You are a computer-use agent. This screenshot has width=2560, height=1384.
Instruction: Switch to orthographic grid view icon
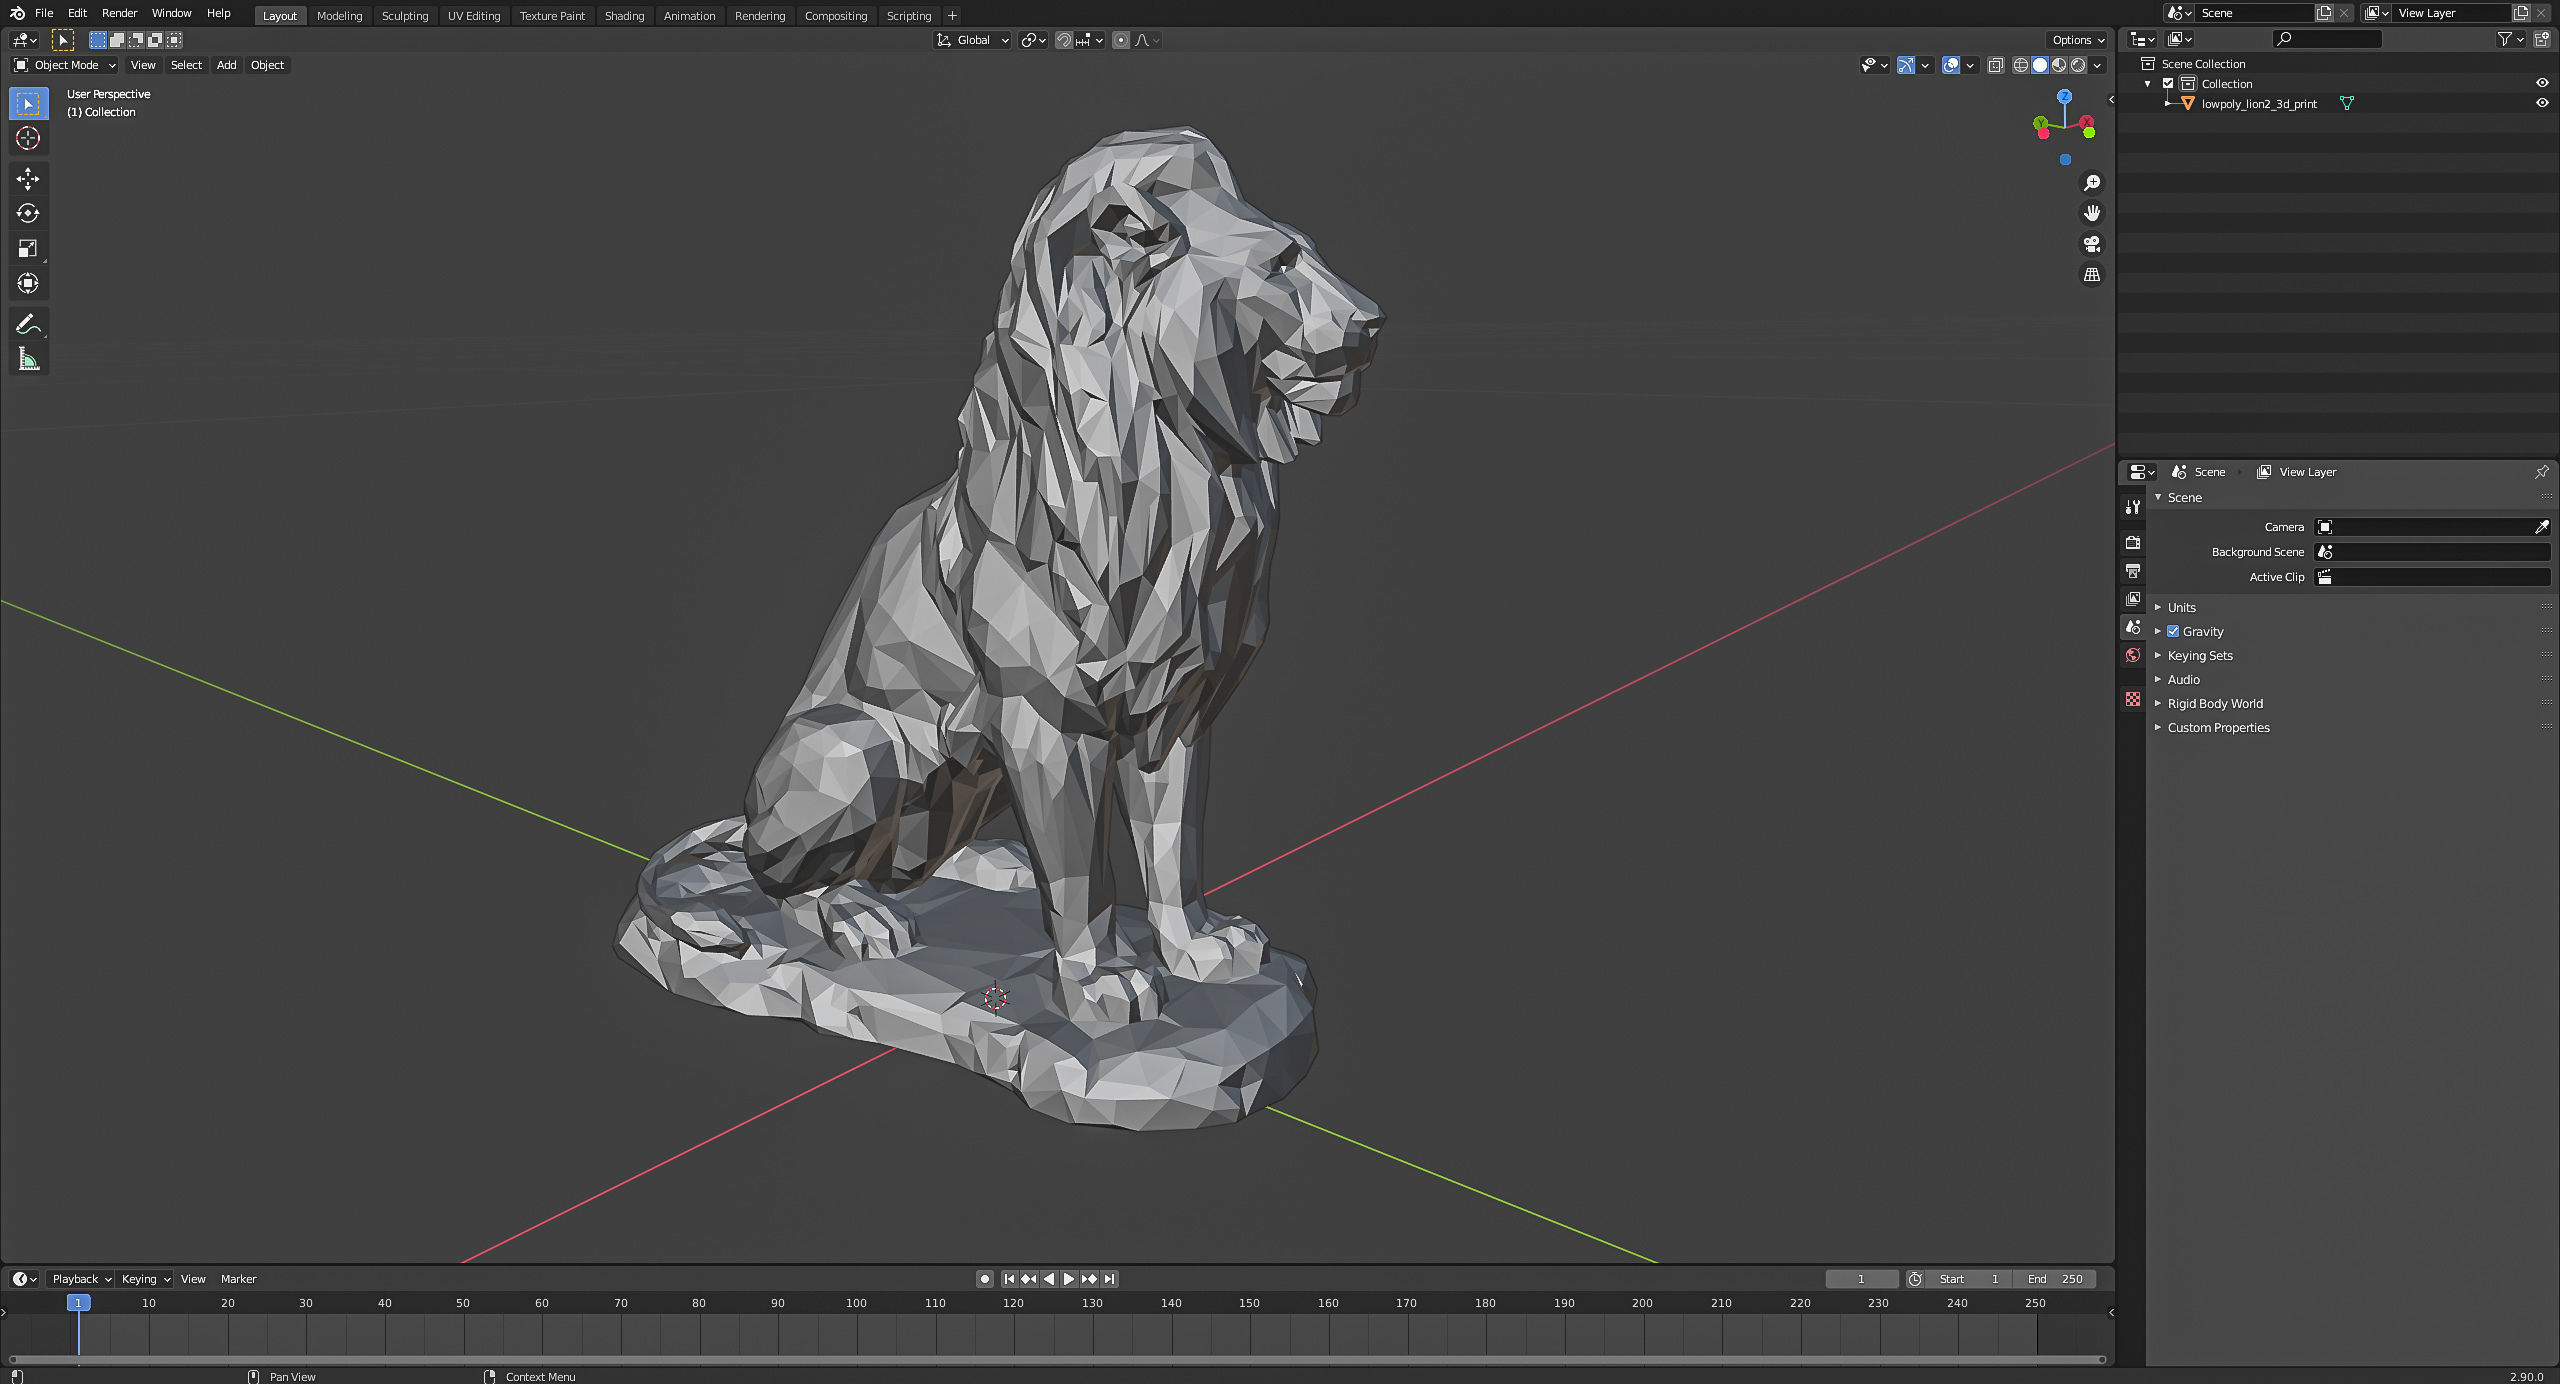tap(2091, 275)
